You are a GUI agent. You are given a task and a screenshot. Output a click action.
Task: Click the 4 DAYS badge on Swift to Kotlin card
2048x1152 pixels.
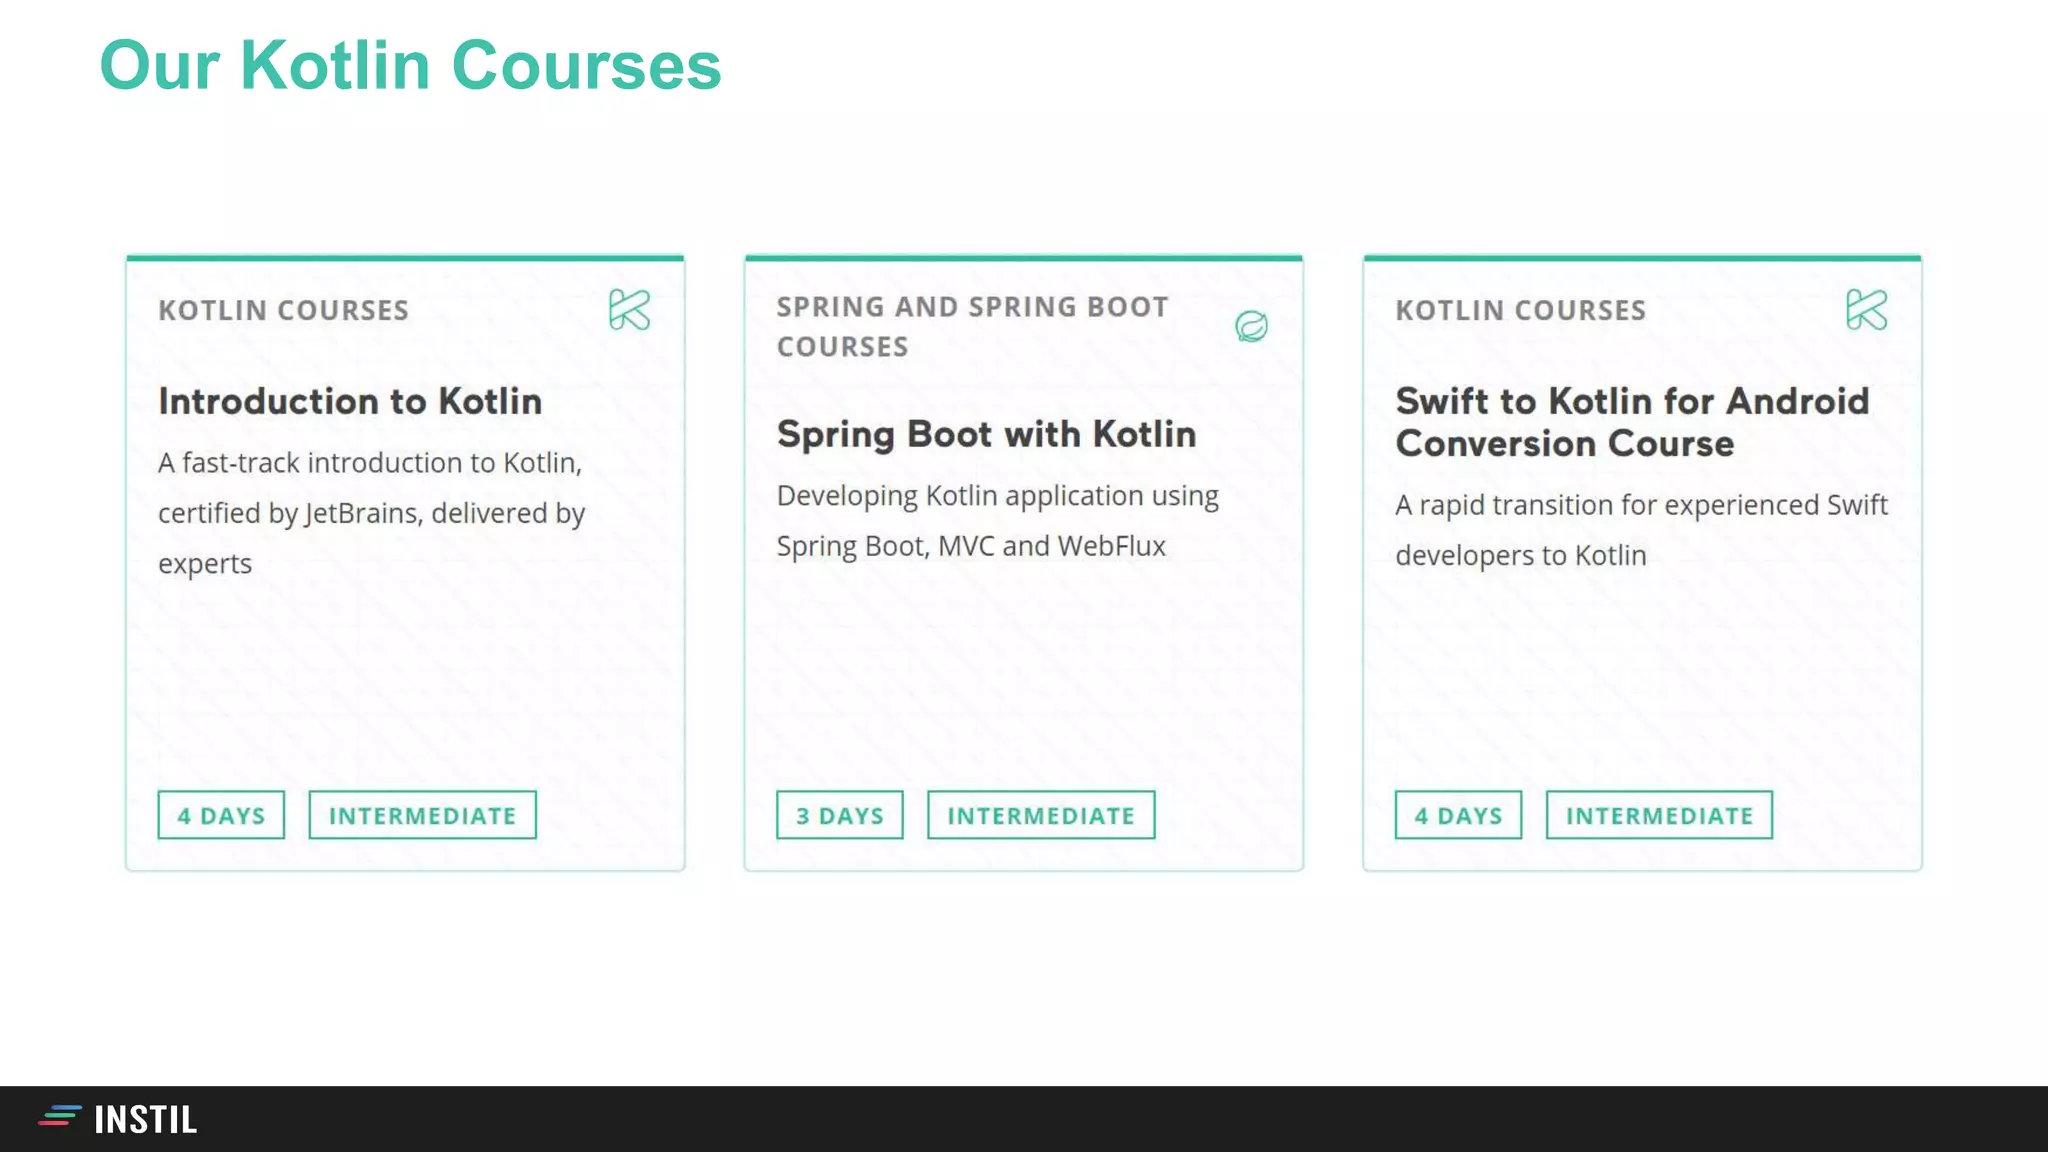click(x=1458, y=815)
